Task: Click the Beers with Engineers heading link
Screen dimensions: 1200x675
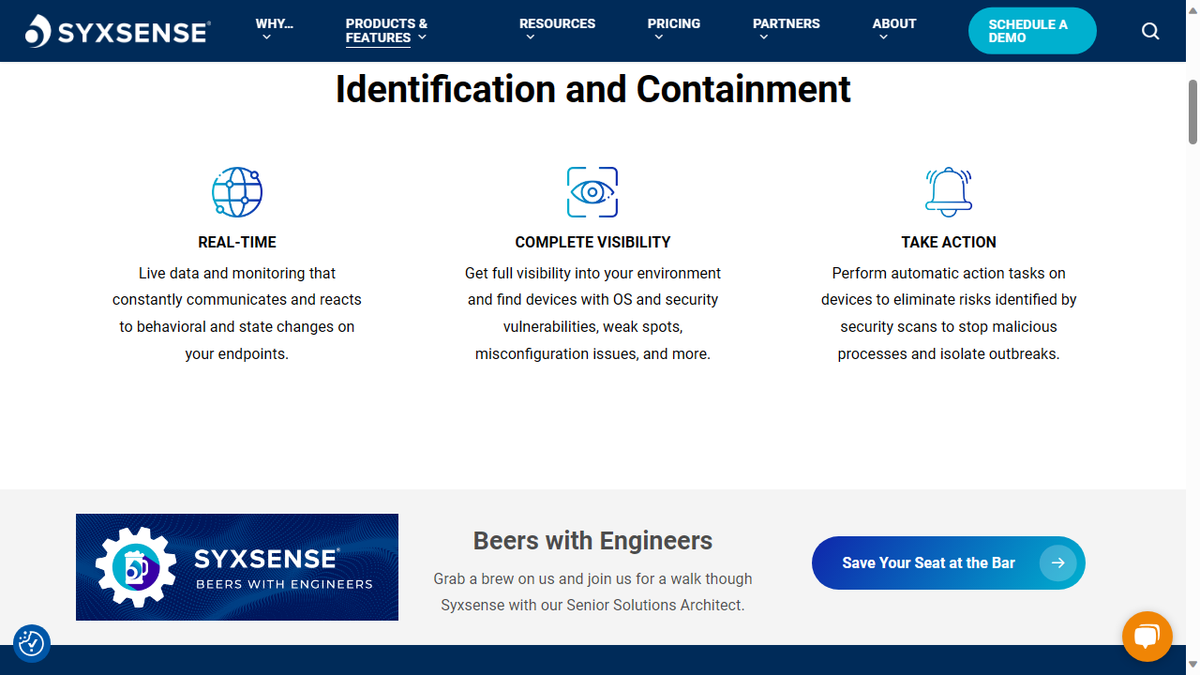Action: click(x=592, y=540)
